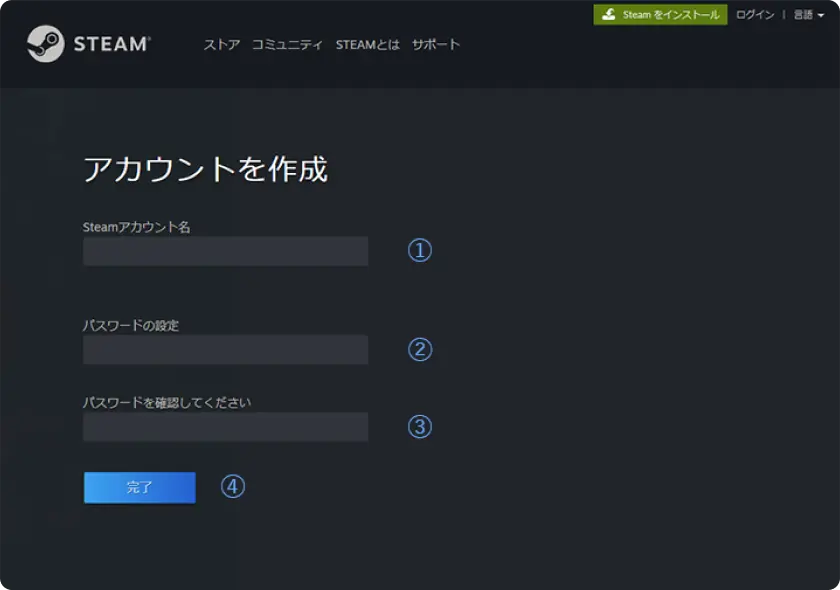Open the ストア menu
Image resolution: width=840 pixels, height=590 pixels.
point(222,44)
